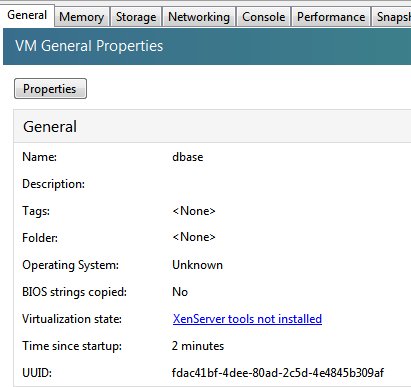This screenshot has height=387, width=411.
Task: Click the UUID: label
Action: tap(37, 373)
